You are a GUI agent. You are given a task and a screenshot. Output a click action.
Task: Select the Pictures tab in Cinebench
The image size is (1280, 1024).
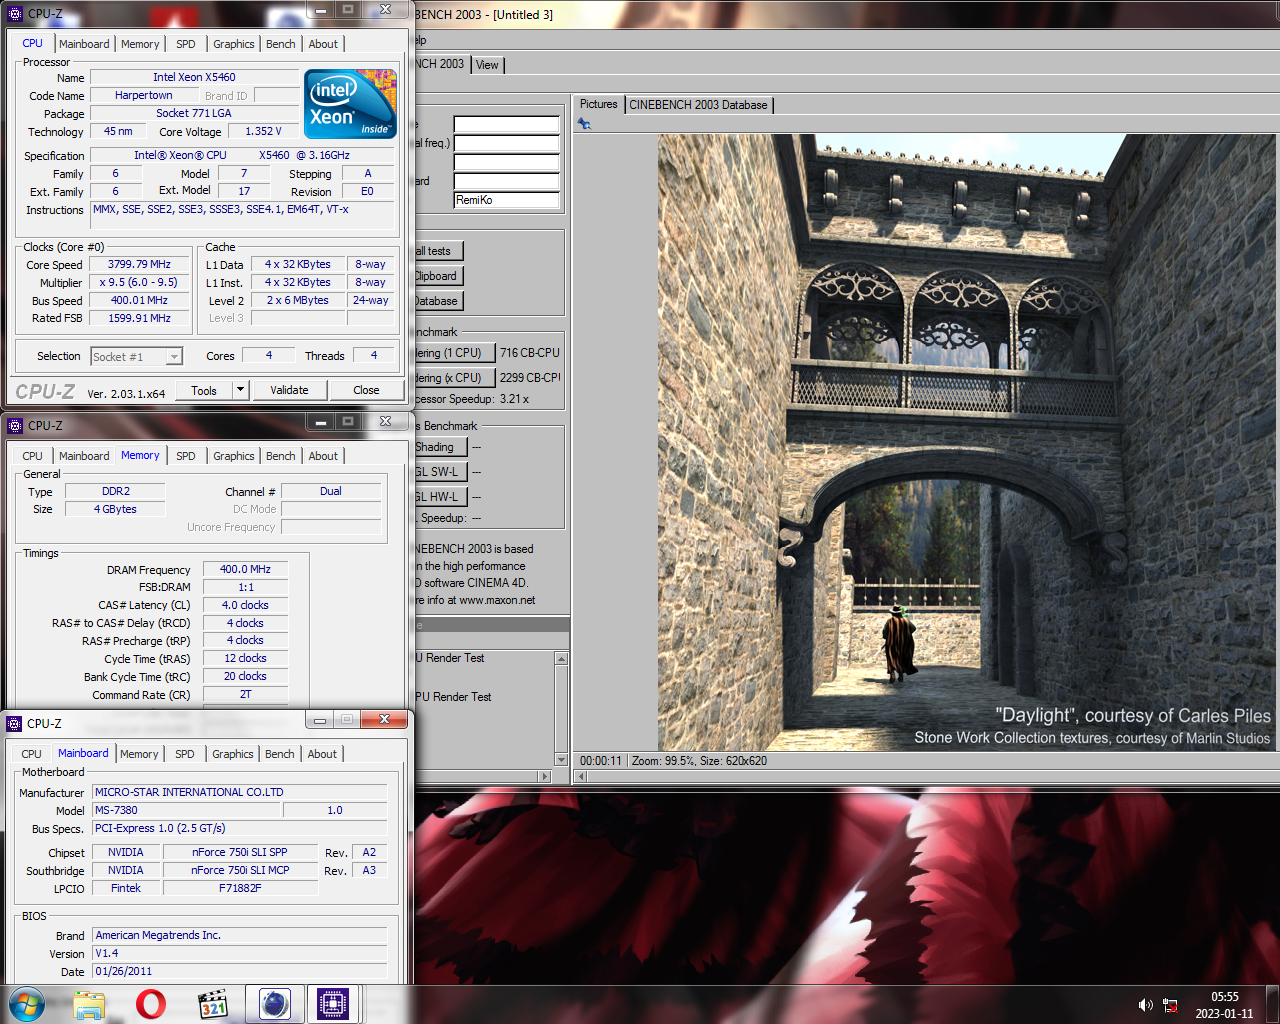(598, 104)
